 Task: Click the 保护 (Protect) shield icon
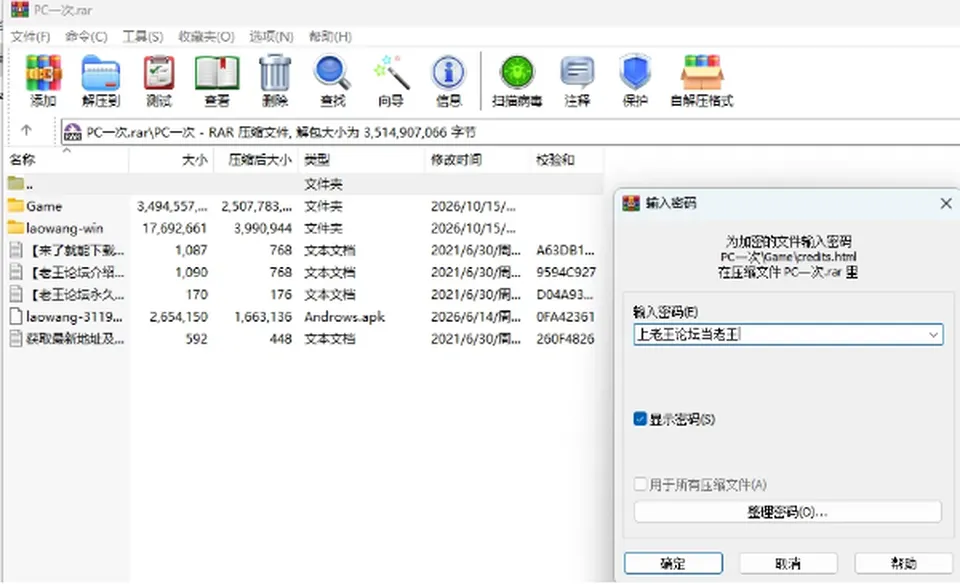(x=635, y=73)
